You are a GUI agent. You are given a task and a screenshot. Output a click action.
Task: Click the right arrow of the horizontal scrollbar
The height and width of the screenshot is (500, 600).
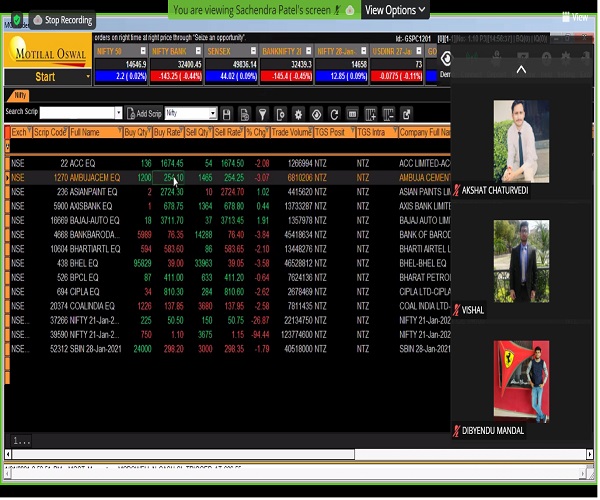click(590, 455)
